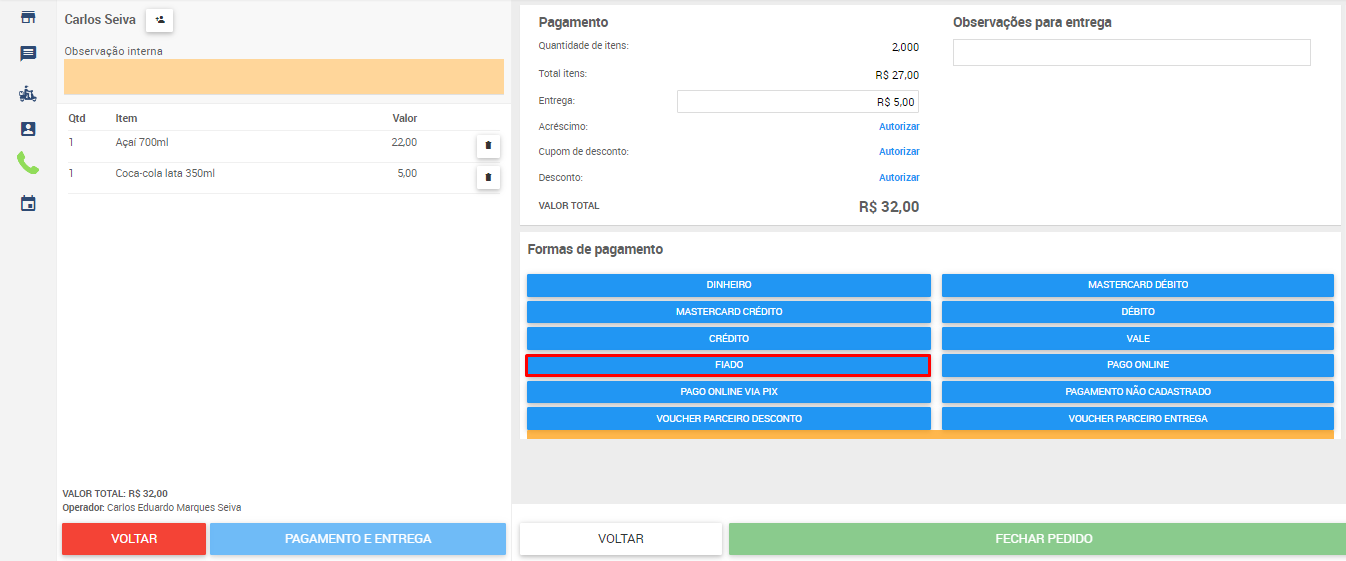The image size is (1346, 561).
Task: Remove Coca-cola lata 350ml from order
Action: click(488, 178)
